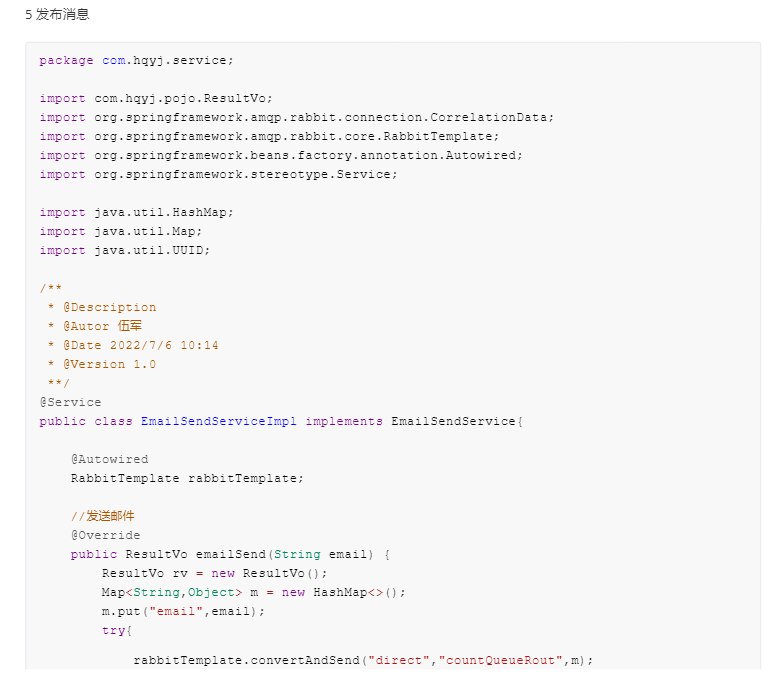The image size is (781, 682).
Task: Click the import com.hqyj.pojo.ResultVo line
Action: [x=156, y=98]
